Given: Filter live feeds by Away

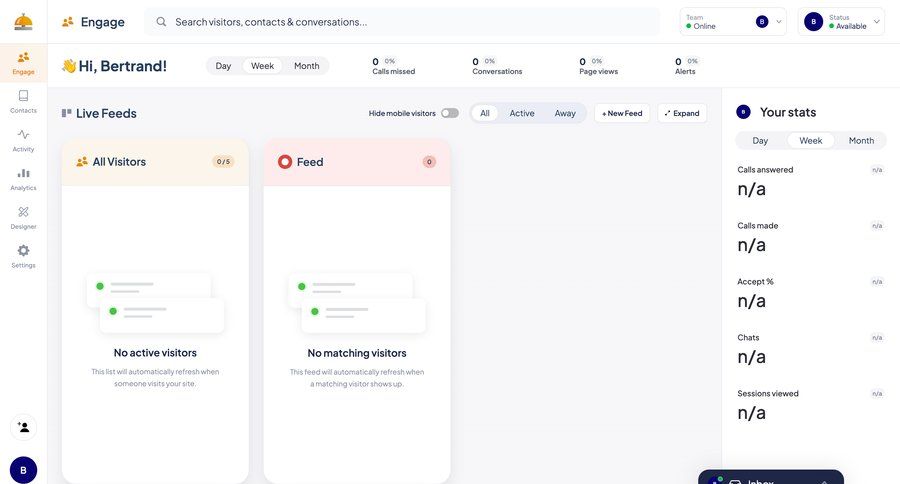Looking at the screenshot, I should tap(565, 113).
